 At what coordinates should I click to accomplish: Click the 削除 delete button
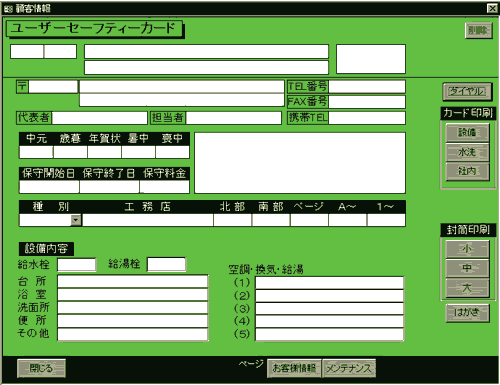coord(478,30)
